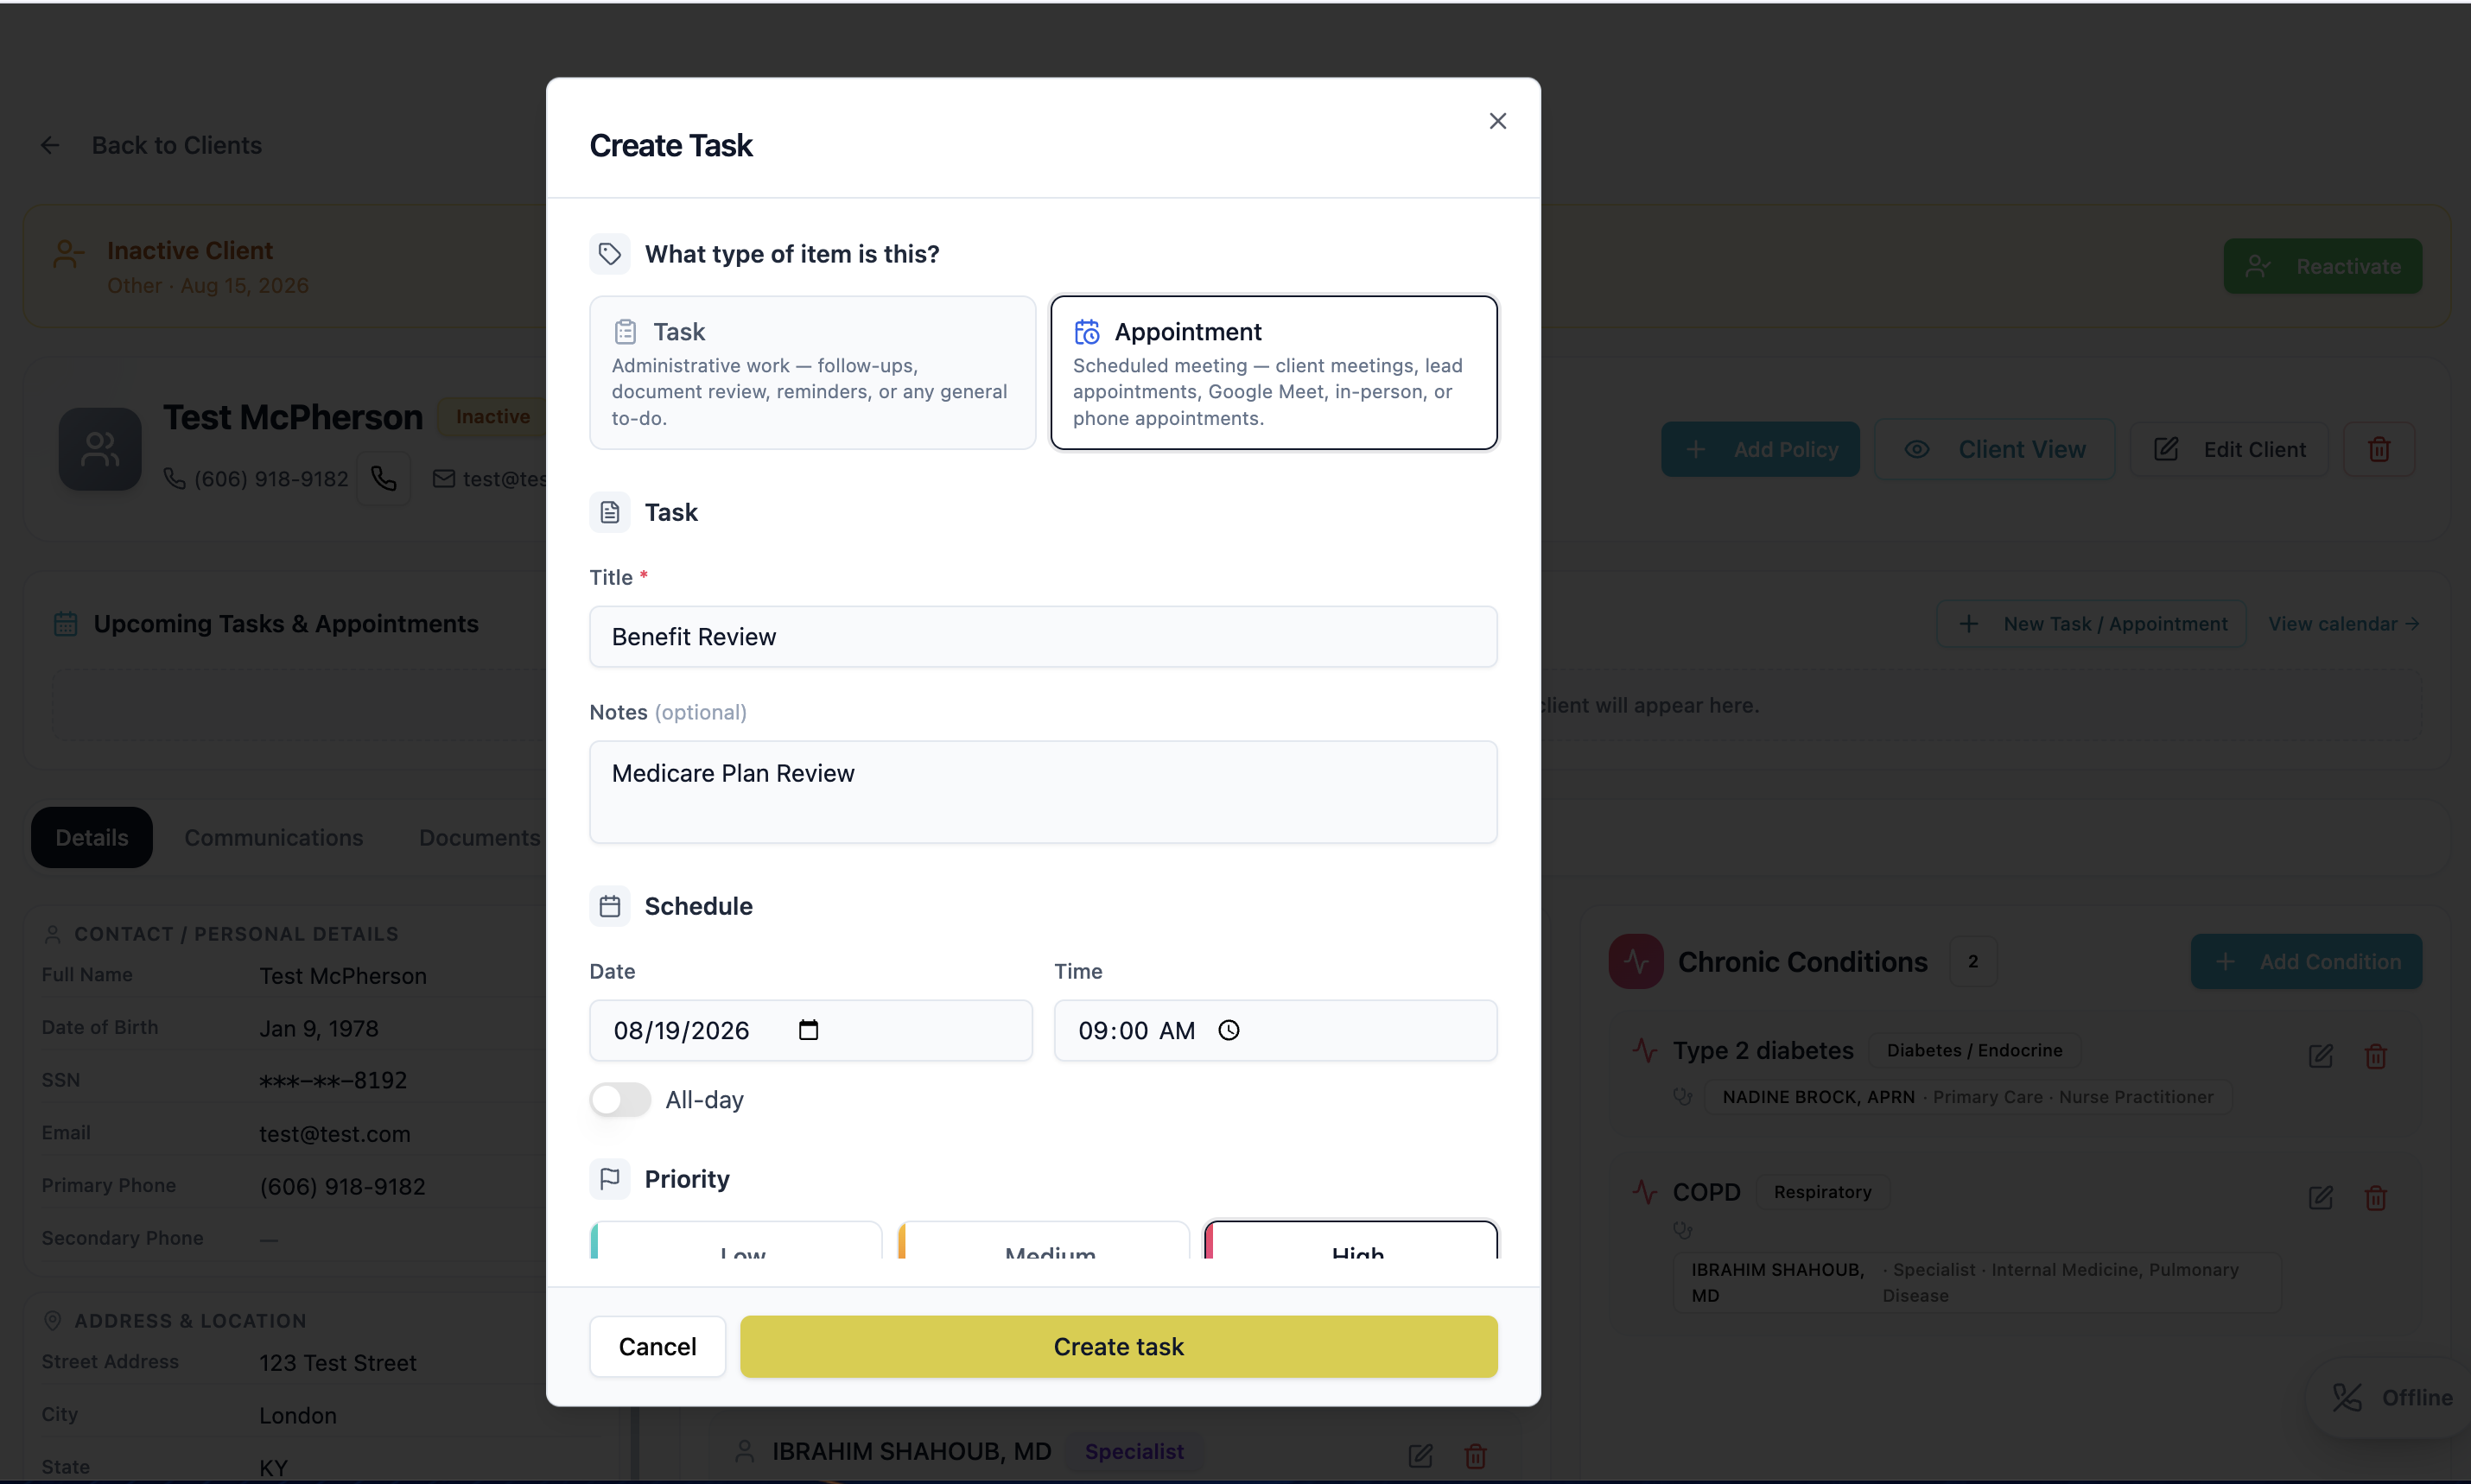Click the Edit Client button
Viewport: 2471px width, 1484px height.
click(x=2229, y=449)
